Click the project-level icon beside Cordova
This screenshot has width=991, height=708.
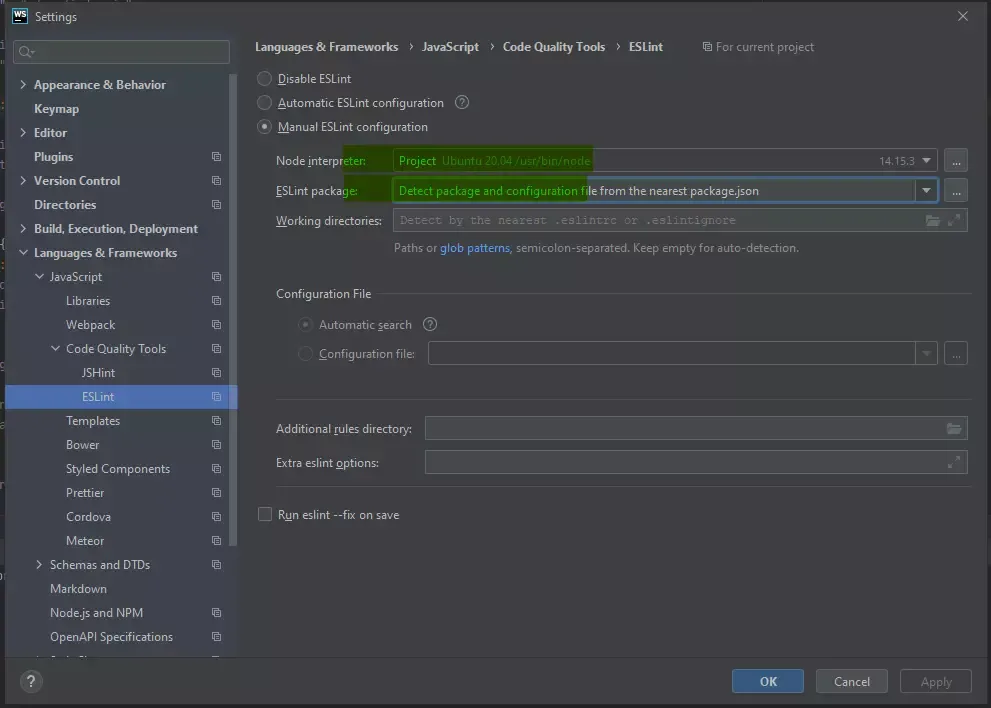pyautogui.click(x=216, y=517)
